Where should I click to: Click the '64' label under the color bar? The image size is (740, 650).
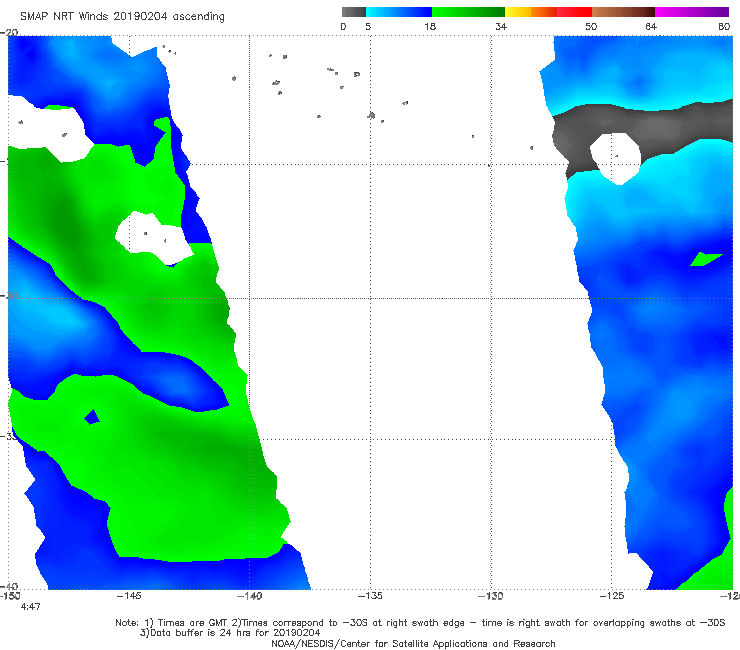click(x=651, y=26)
